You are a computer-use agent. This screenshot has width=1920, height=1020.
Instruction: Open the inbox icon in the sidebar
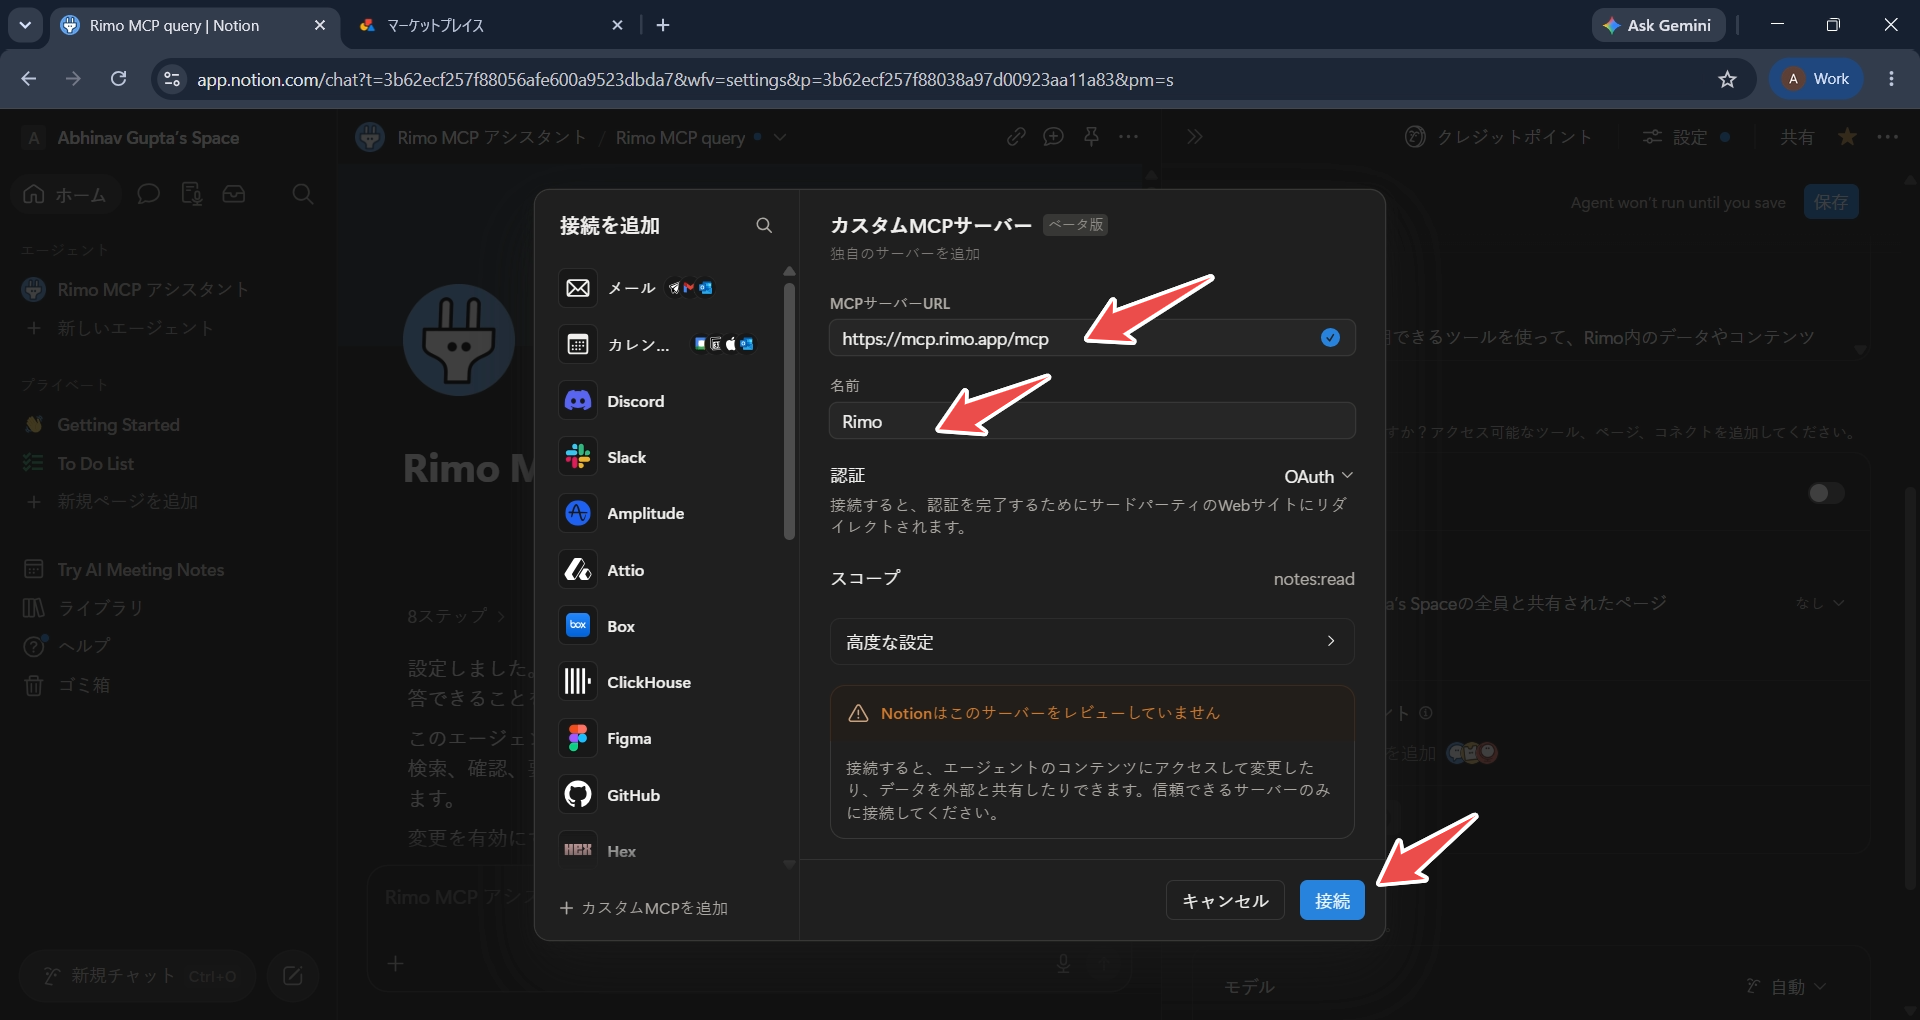pos(234,194)
